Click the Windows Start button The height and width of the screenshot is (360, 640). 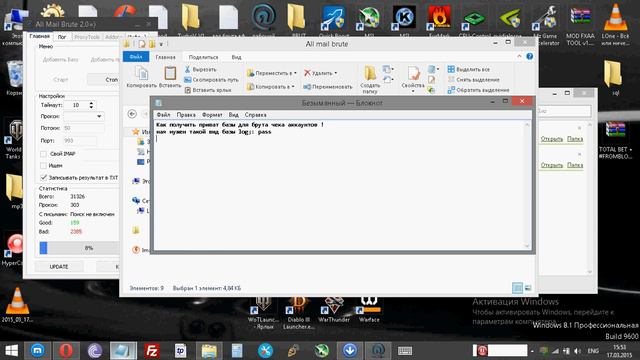12,350
